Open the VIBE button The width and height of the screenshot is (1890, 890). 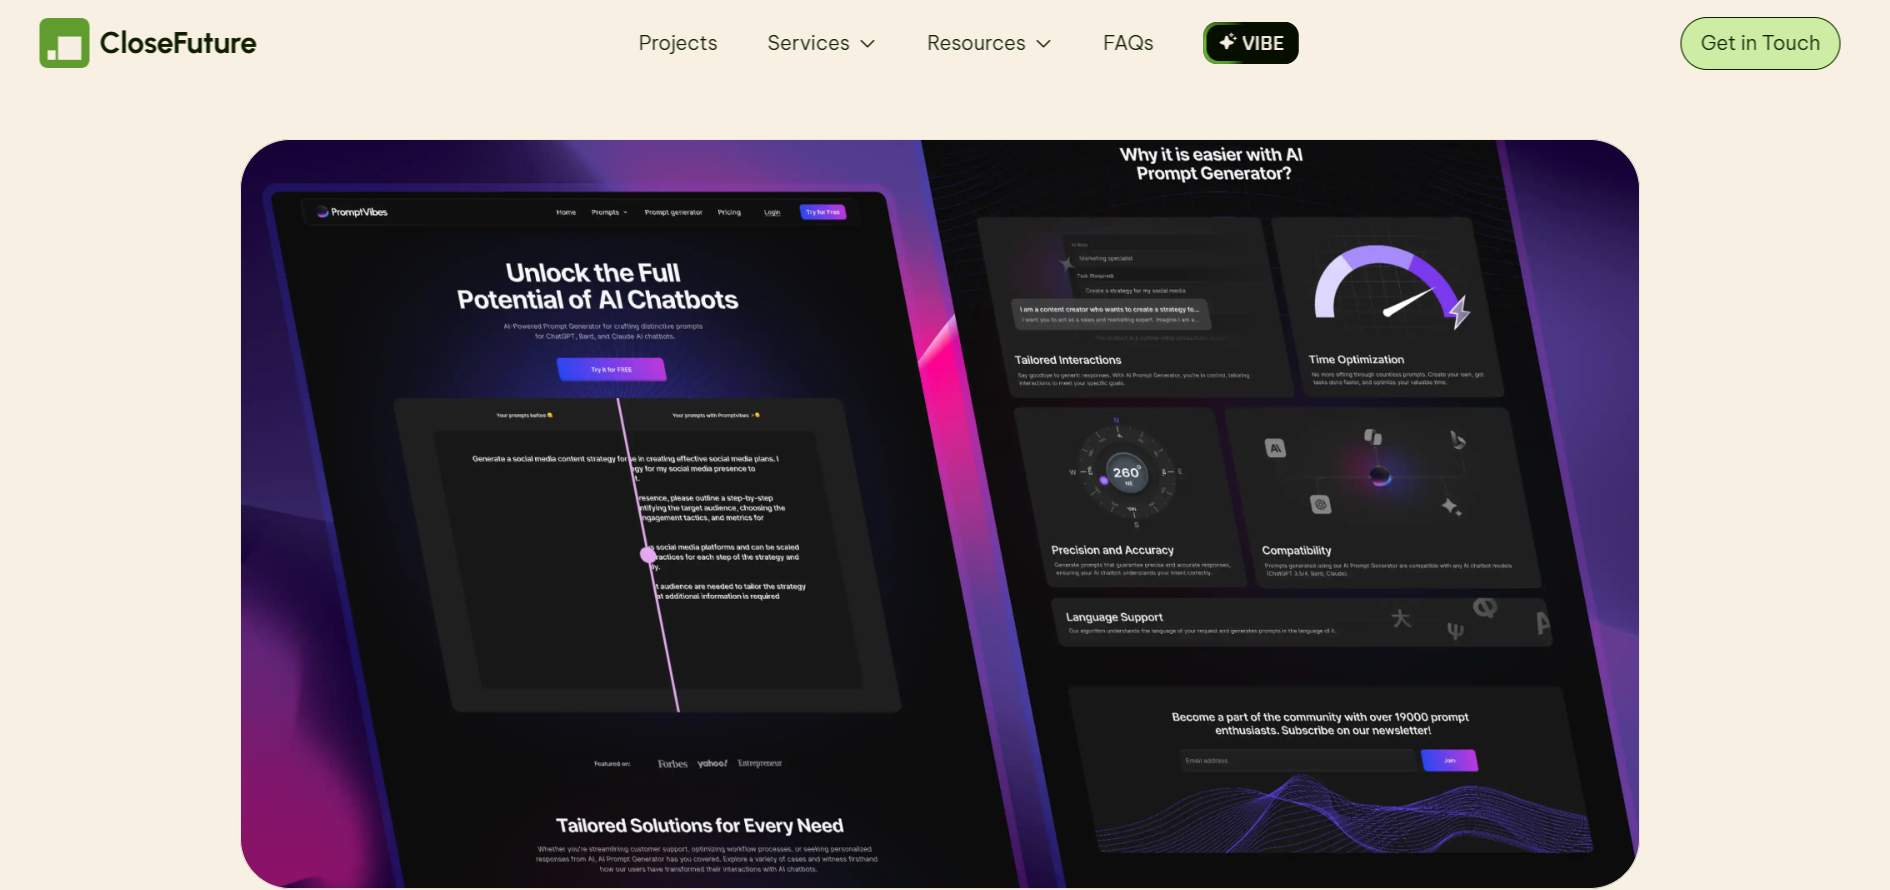(x=1251, y=43)
